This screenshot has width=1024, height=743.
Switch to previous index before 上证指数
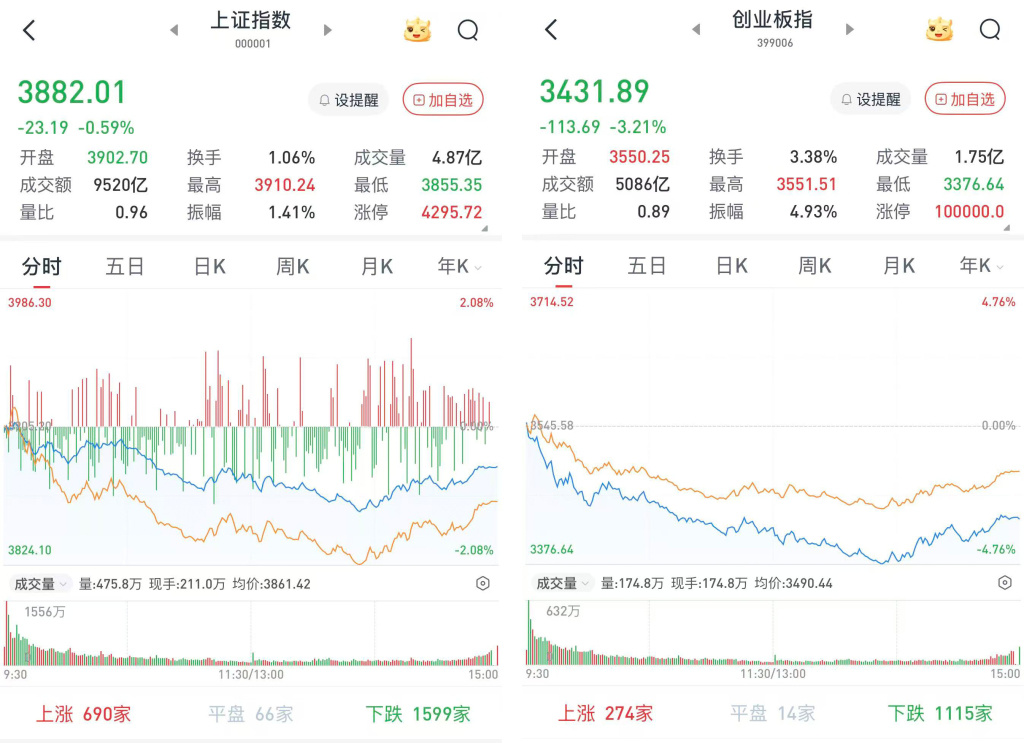[174, 30]
